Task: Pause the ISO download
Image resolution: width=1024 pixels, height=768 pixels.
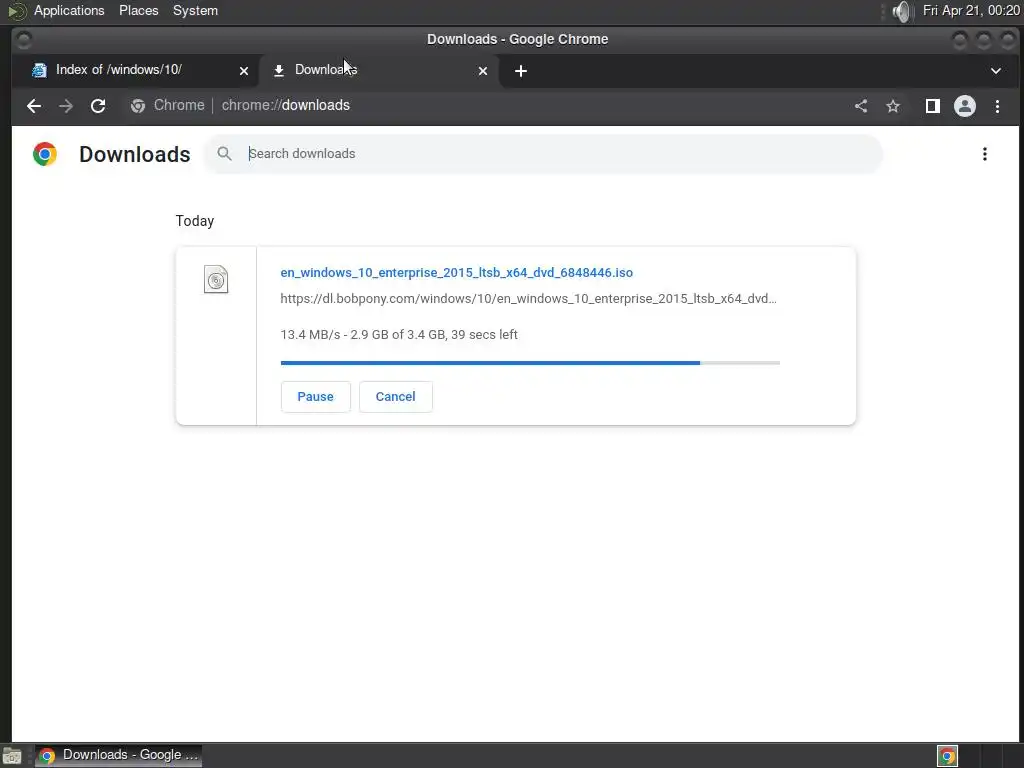Action: click(315, 396)
